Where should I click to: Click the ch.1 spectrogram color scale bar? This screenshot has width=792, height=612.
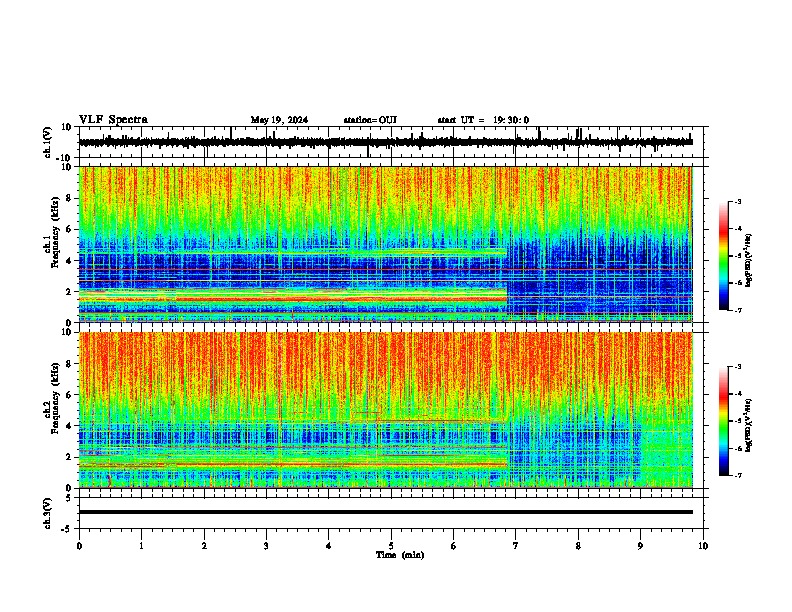(x=724, y=256)
